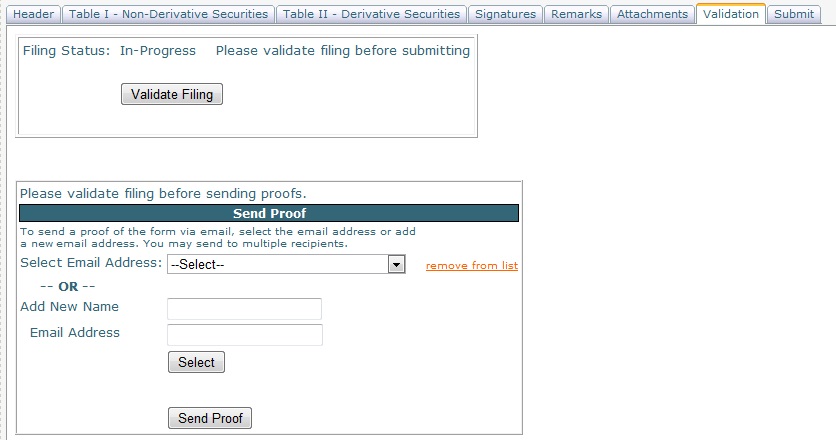Switch to Table I - Non-Derivative Securities tab
The height and width of the screenshot is (440, 836).
[168, 14]
